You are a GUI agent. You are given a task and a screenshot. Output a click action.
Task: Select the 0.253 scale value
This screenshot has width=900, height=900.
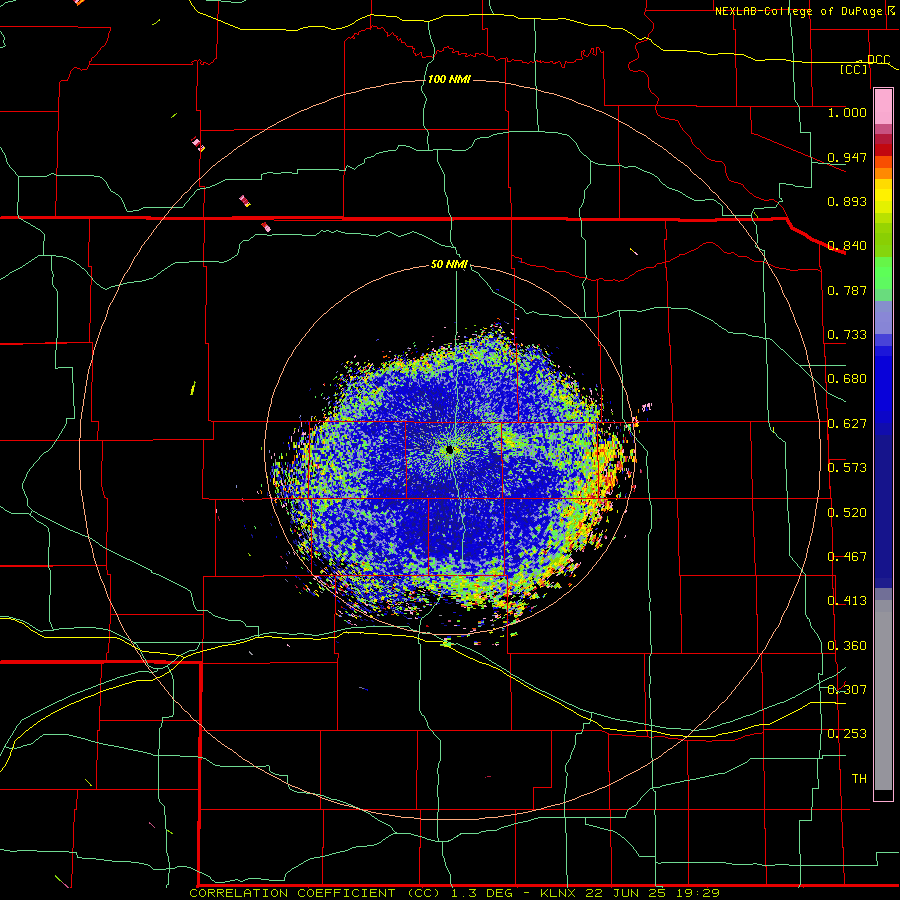point(847,734)
